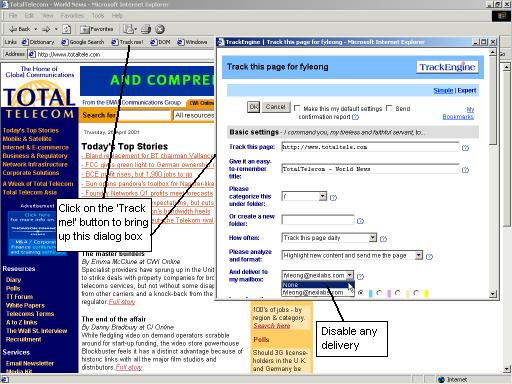The image size is (512, 384).
Task: Open the Dictionary link bar shortcut
Action: click(x=38, y=42)
